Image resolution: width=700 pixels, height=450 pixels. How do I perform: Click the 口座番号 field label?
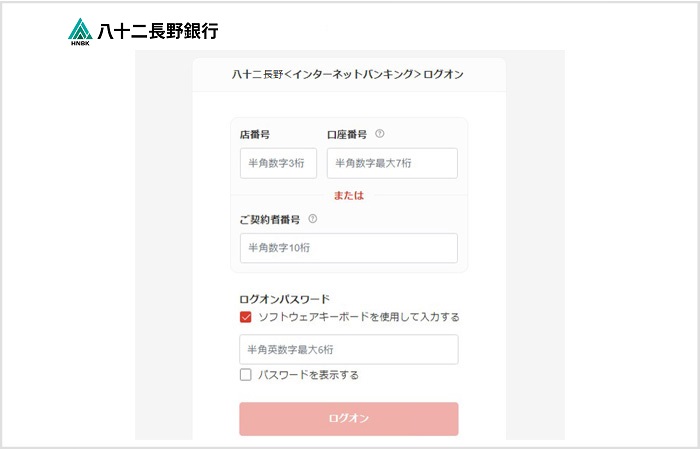pyautogui.click(x=347, y=134)
